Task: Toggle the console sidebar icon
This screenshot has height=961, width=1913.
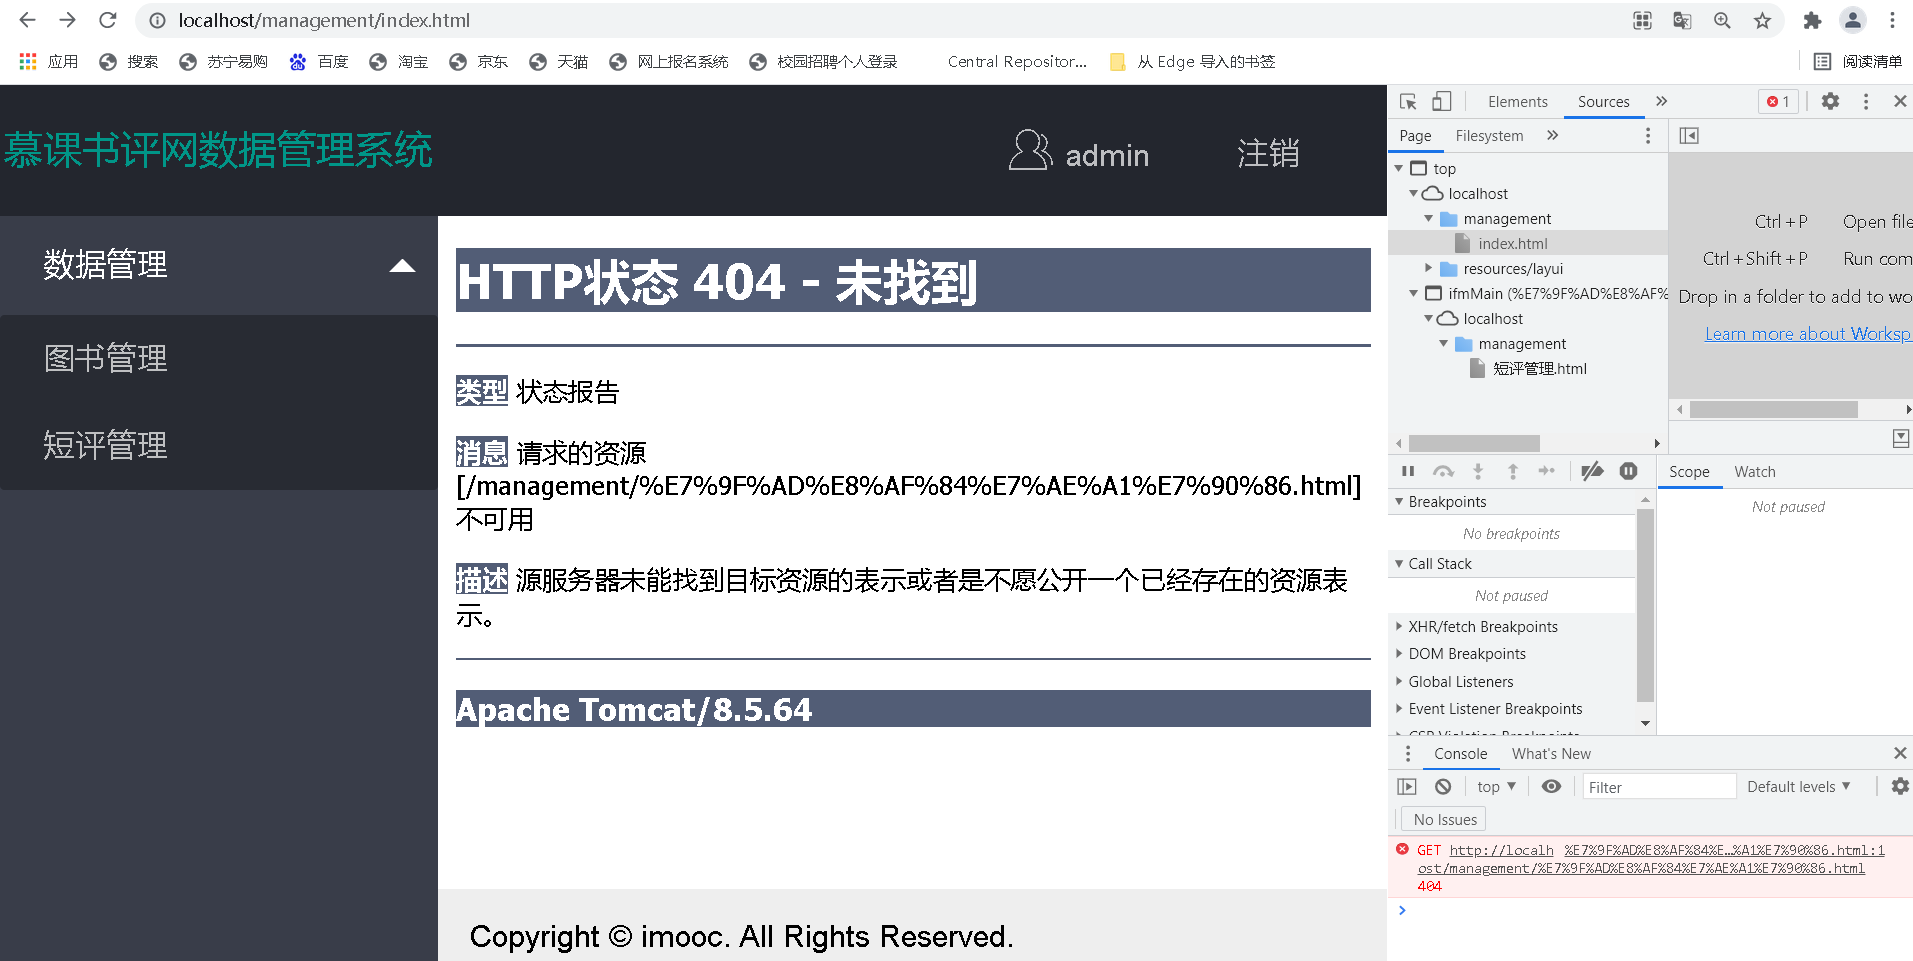Action: (1407, 786)
